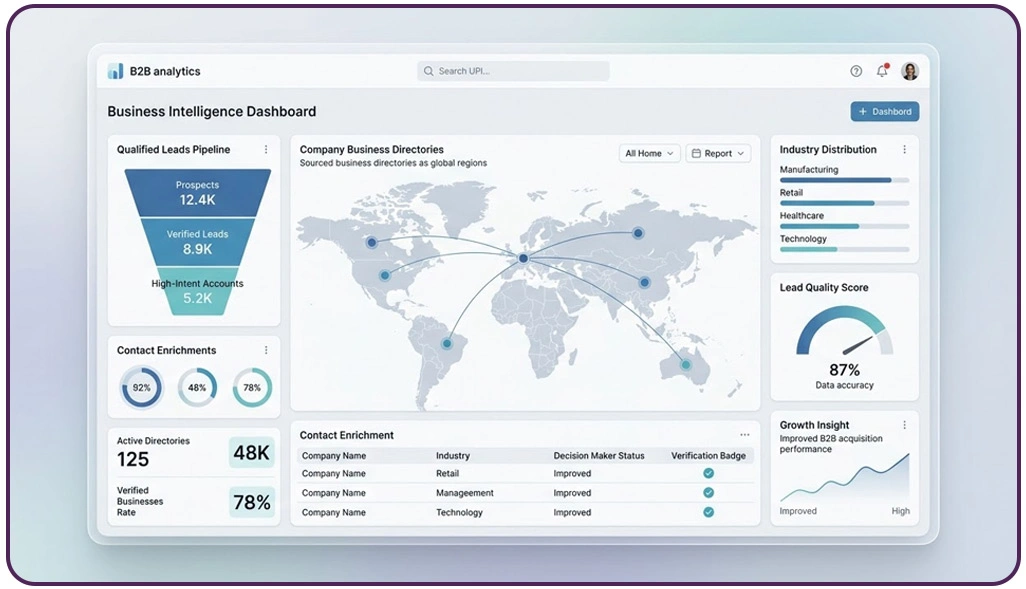
Task: Click the Technology progress bar
Action: (x=844, y=249)
